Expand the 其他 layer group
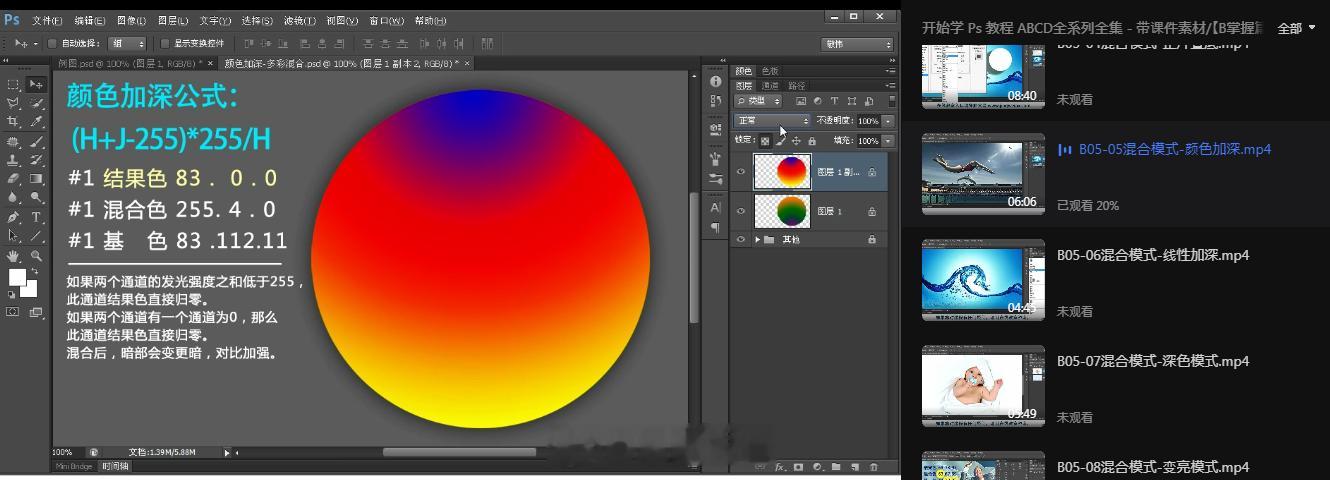This screenshot has width=1330, height=480. click(x=757, y=240)
